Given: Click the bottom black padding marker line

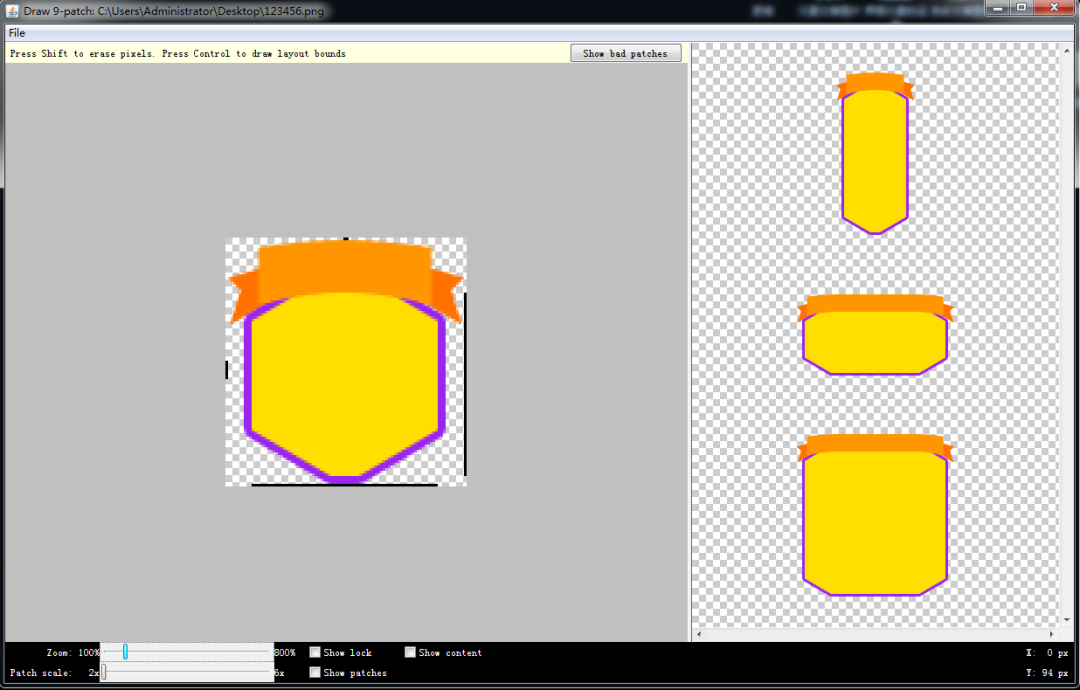Looking at the screenshot, I should pos(344,484).
